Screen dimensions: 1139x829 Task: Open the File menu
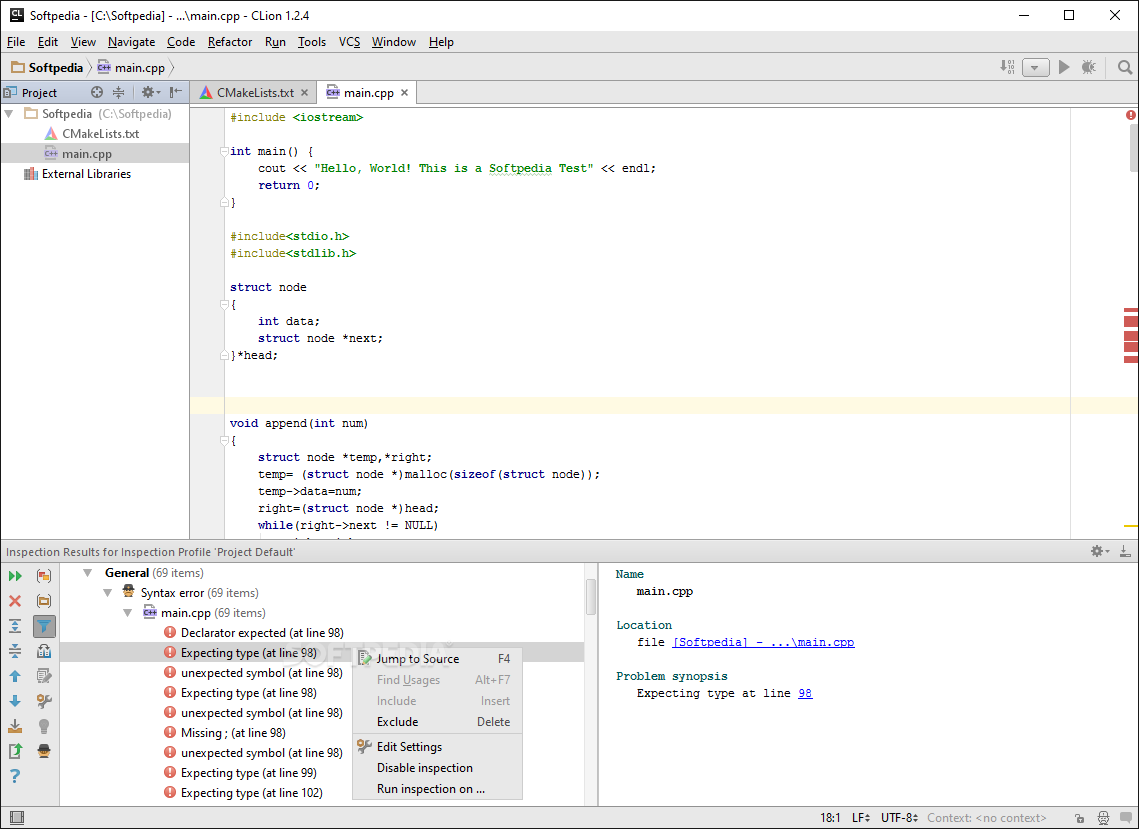coord(16,42)
